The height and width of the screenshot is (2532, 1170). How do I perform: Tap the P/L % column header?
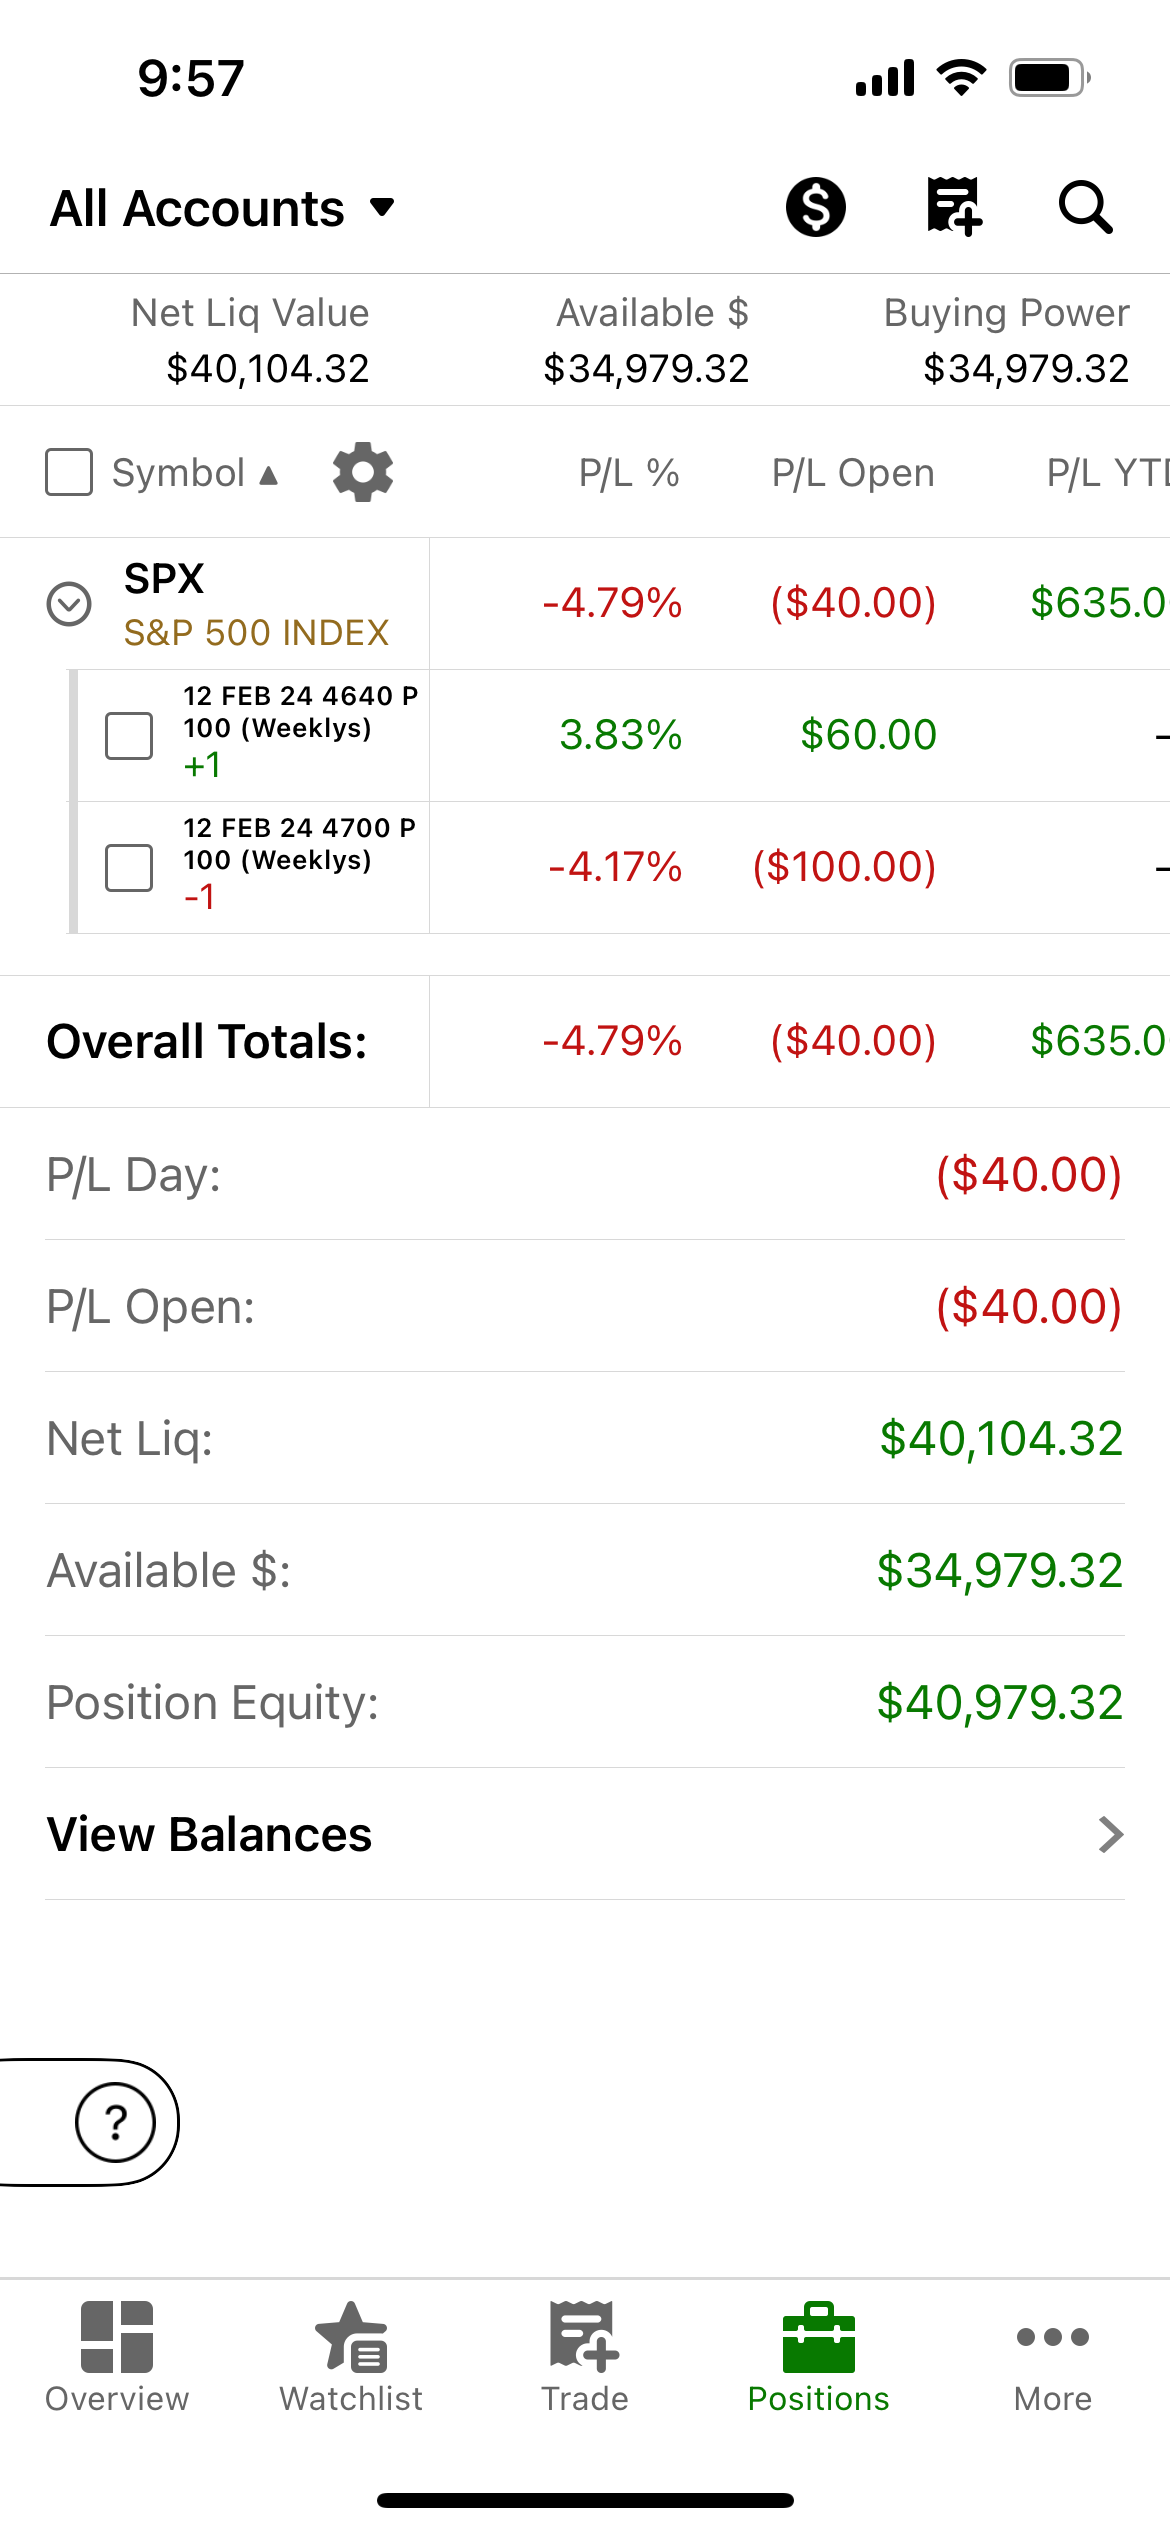629,473
